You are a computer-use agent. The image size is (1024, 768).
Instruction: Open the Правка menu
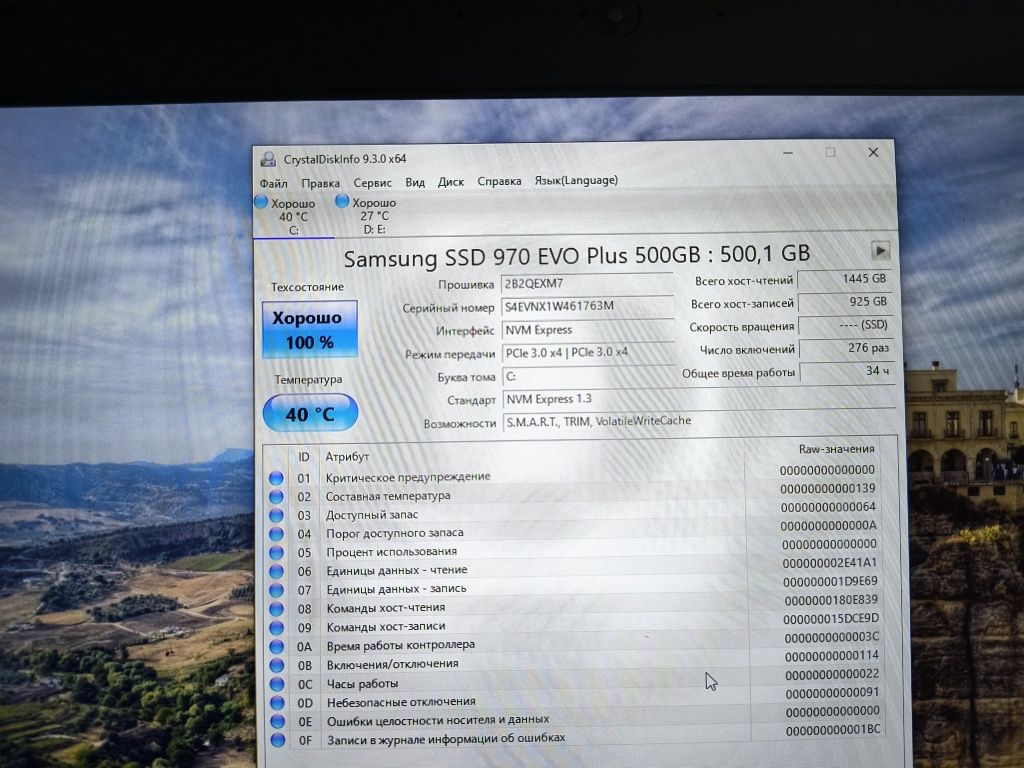(320, 183)
